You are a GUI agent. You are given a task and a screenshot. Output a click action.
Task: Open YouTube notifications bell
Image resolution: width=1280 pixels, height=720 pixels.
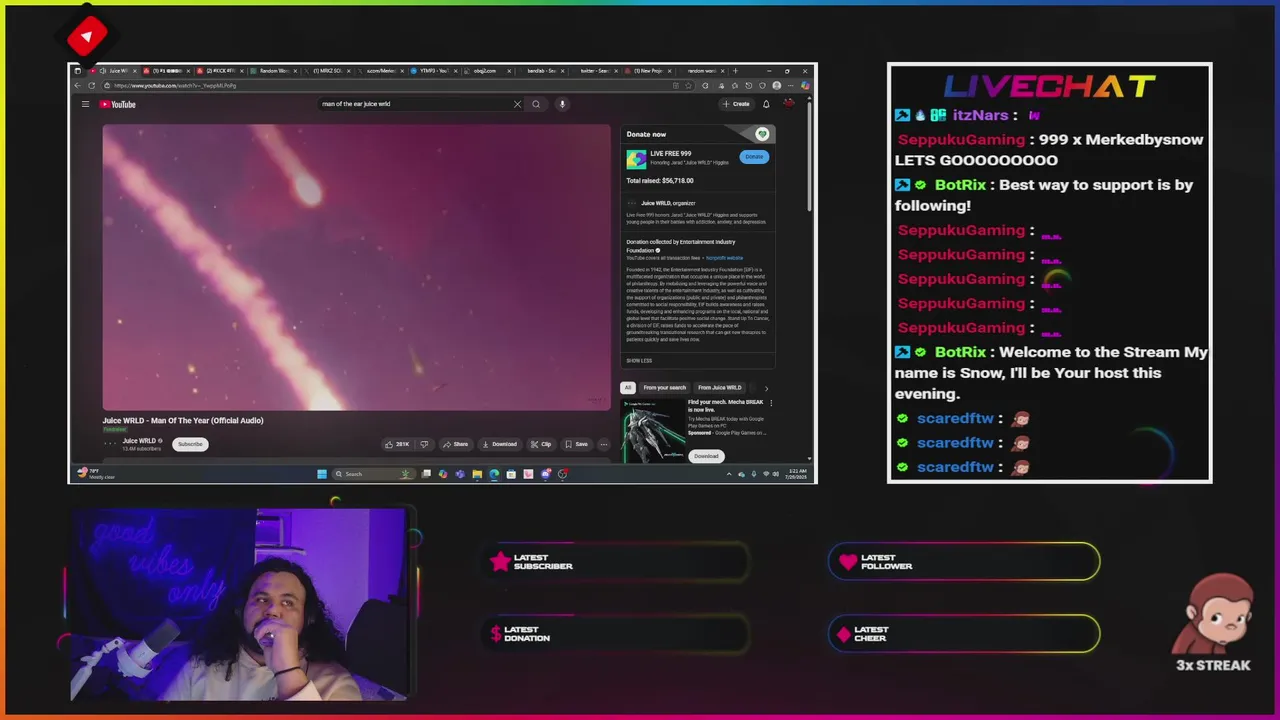point(766,104)
